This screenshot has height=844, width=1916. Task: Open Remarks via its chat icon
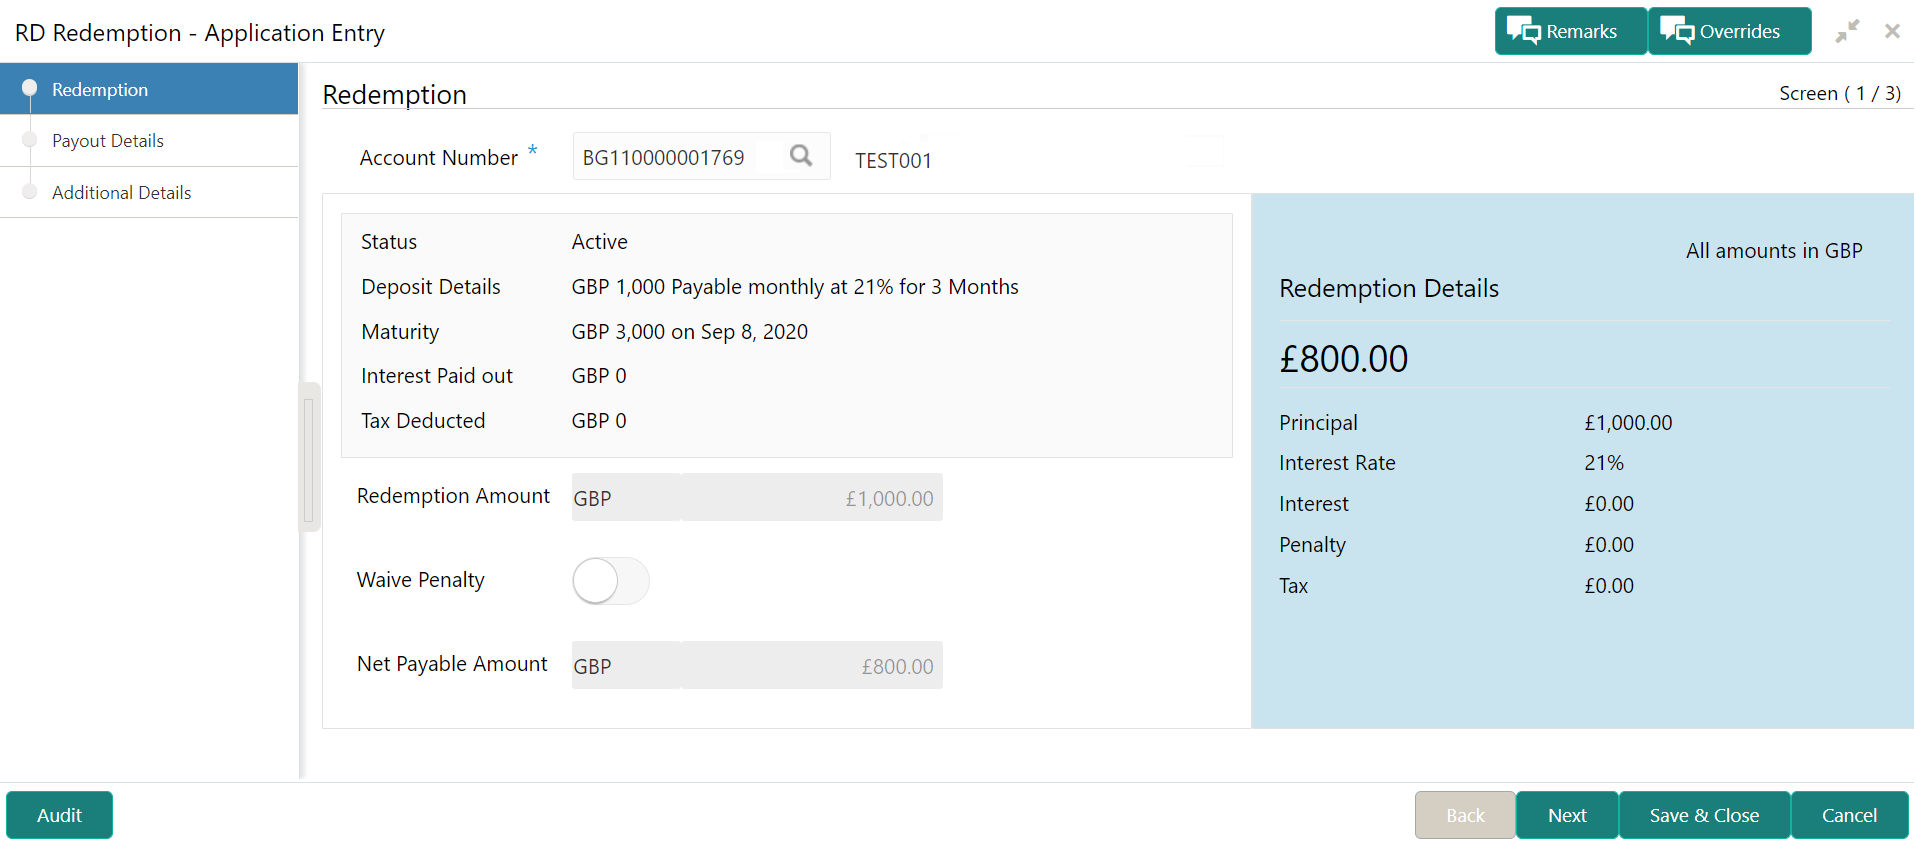[1524, 31]
